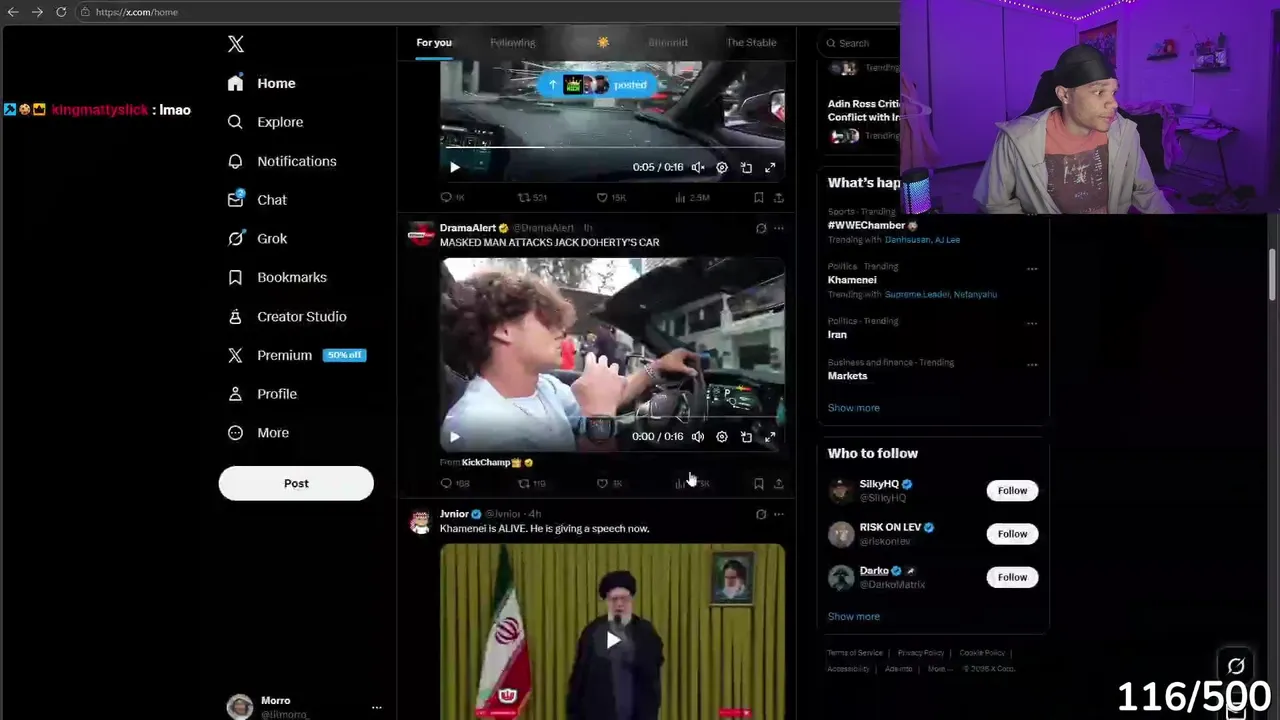1280x720 pixels.
Task: Play the Khamenei speech video
Action: pos(612,640)
